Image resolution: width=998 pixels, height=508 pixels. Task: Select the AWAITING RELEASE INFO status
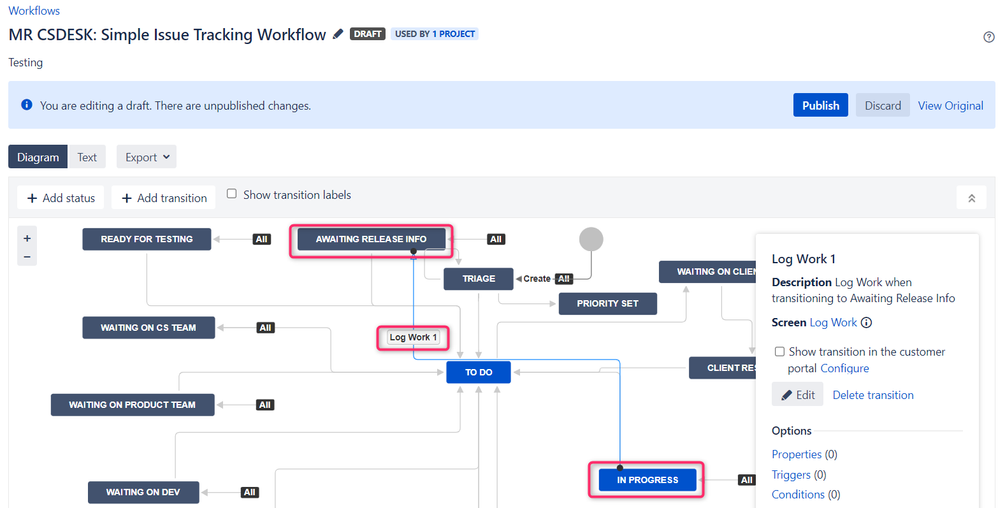point(371,239)
